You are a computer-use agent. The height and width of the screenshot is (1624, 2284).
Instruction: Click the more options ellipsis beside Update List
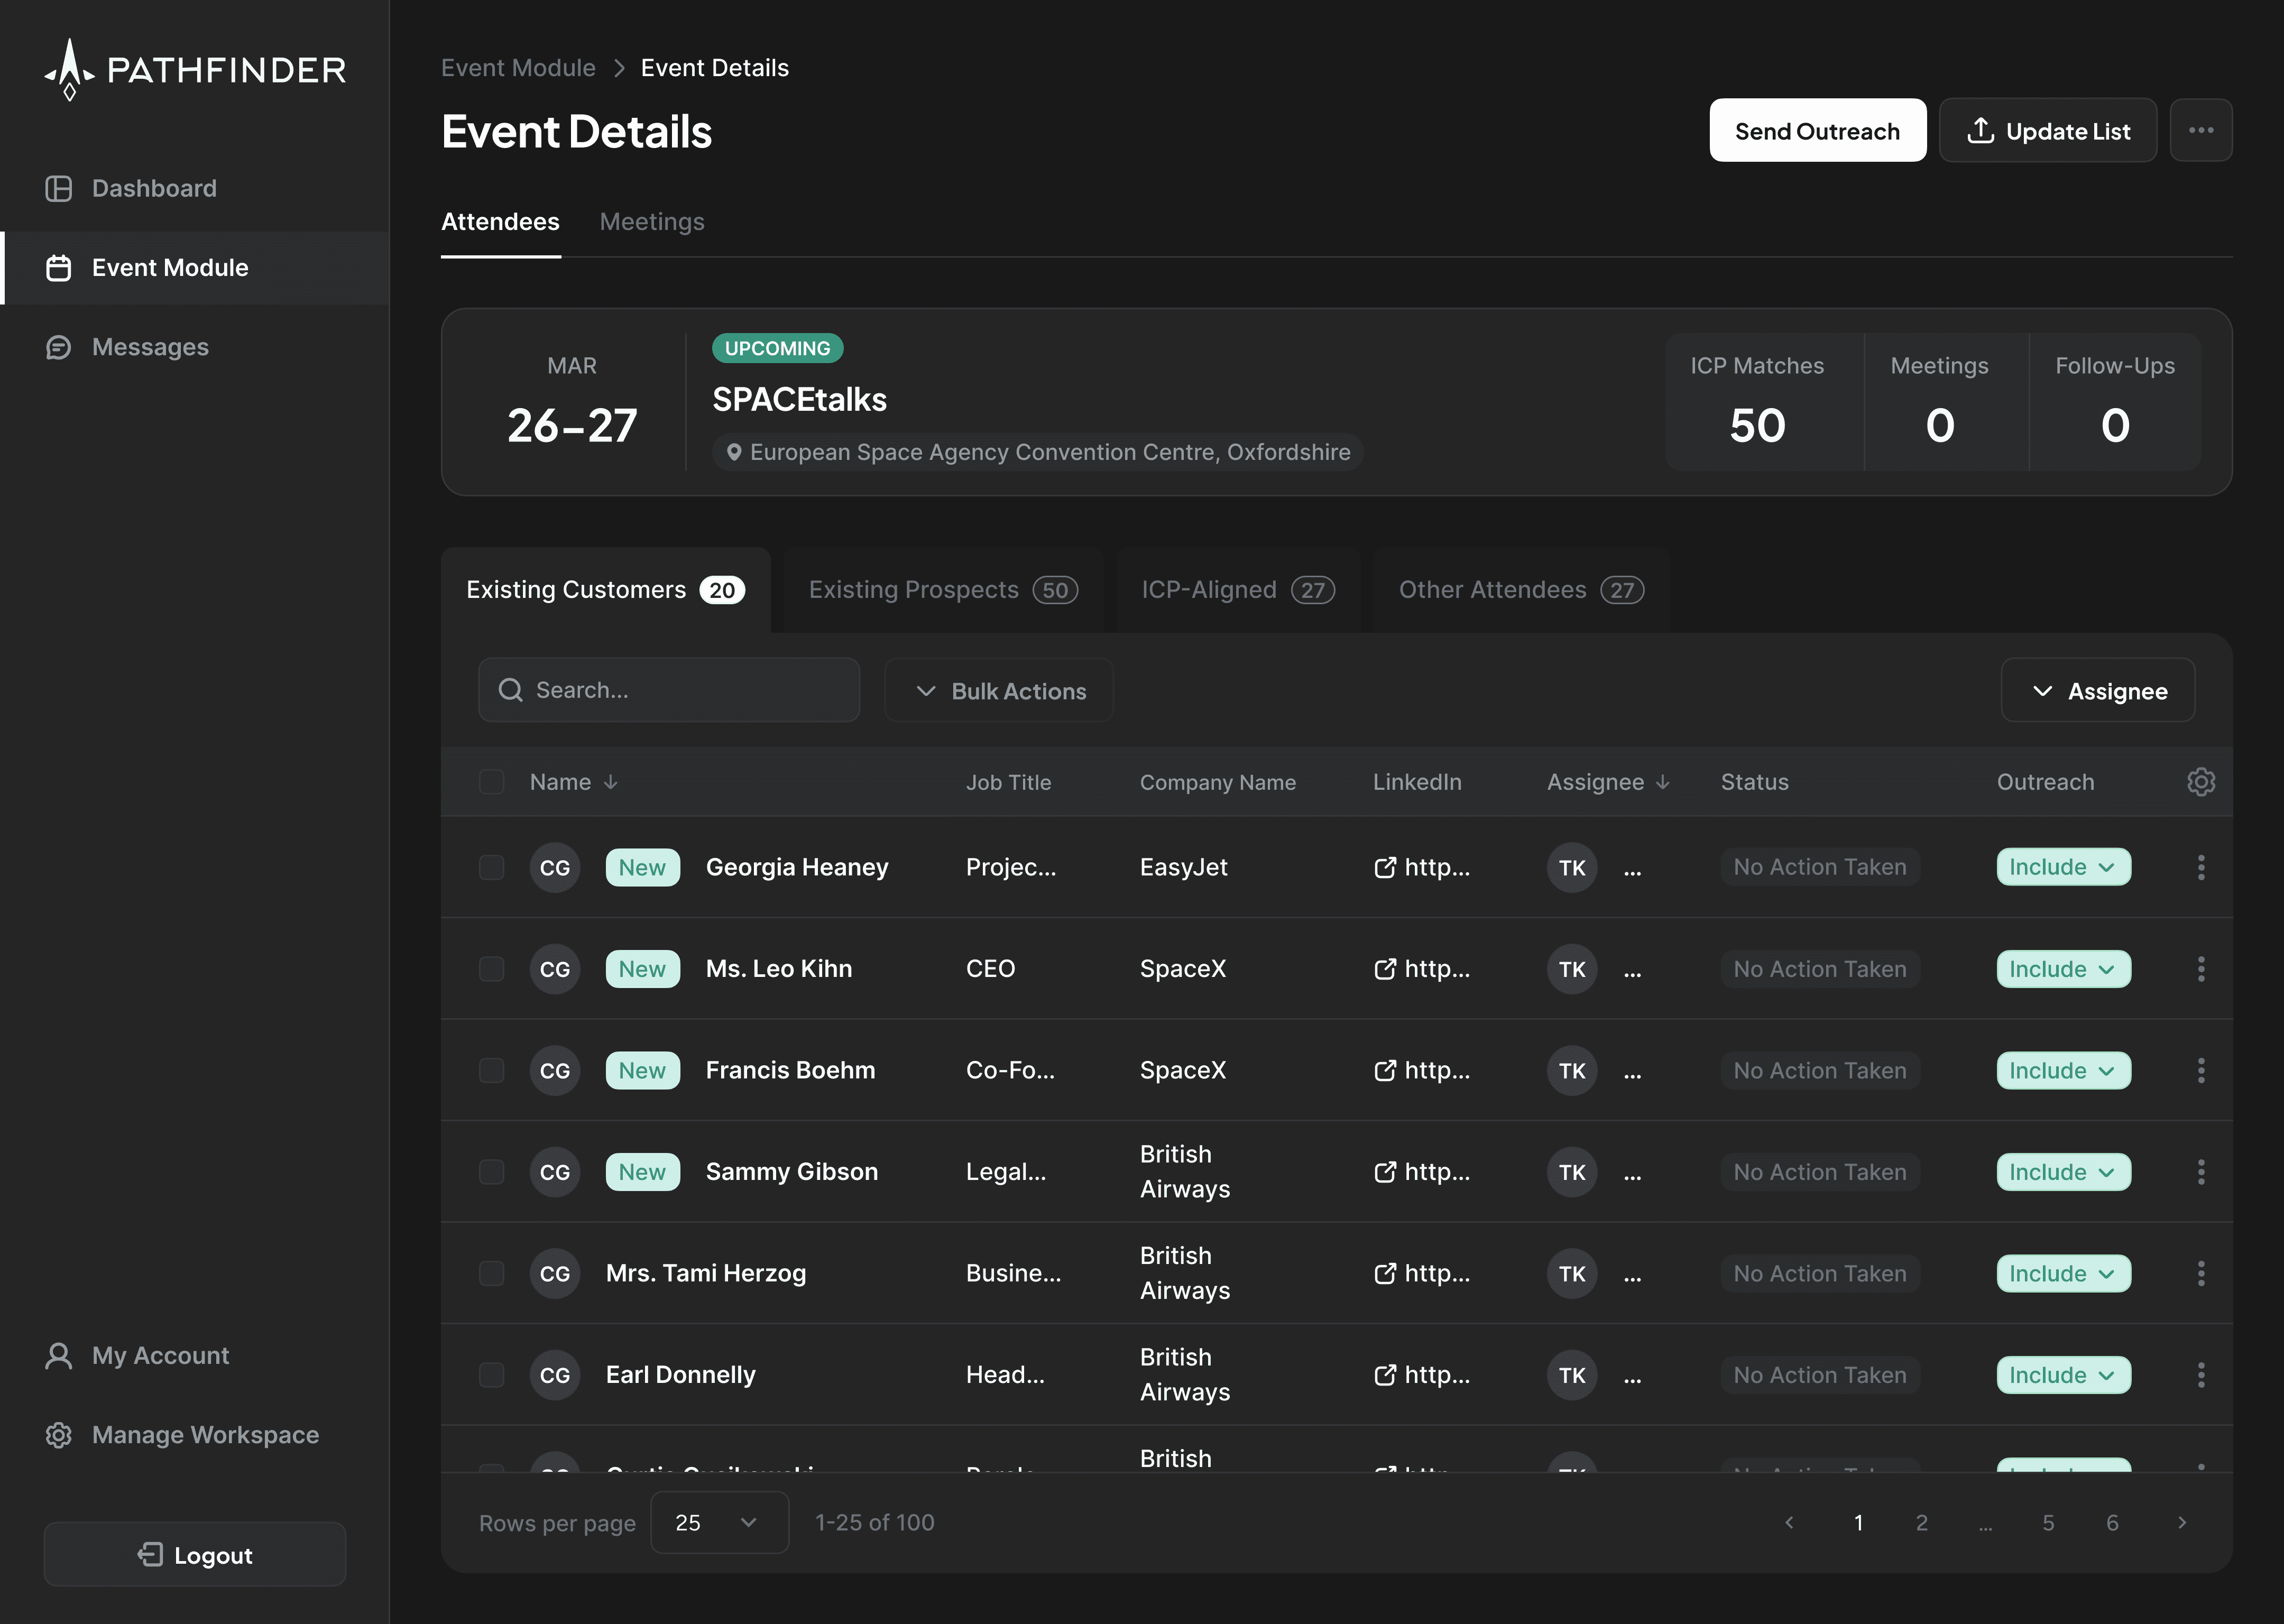pos(2200,130)
